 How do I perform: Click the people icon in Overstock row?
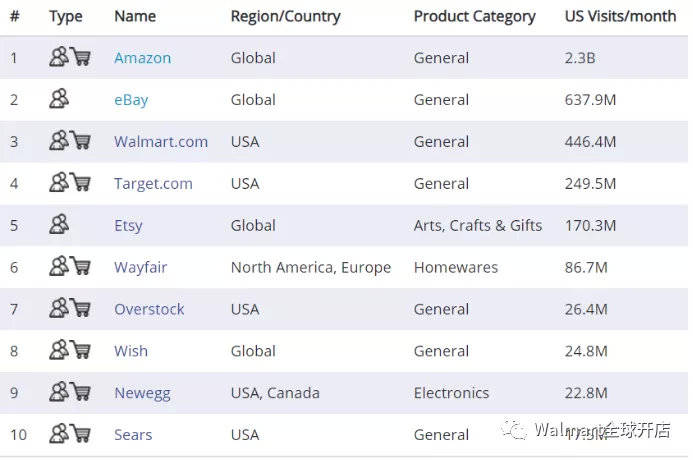59,308
